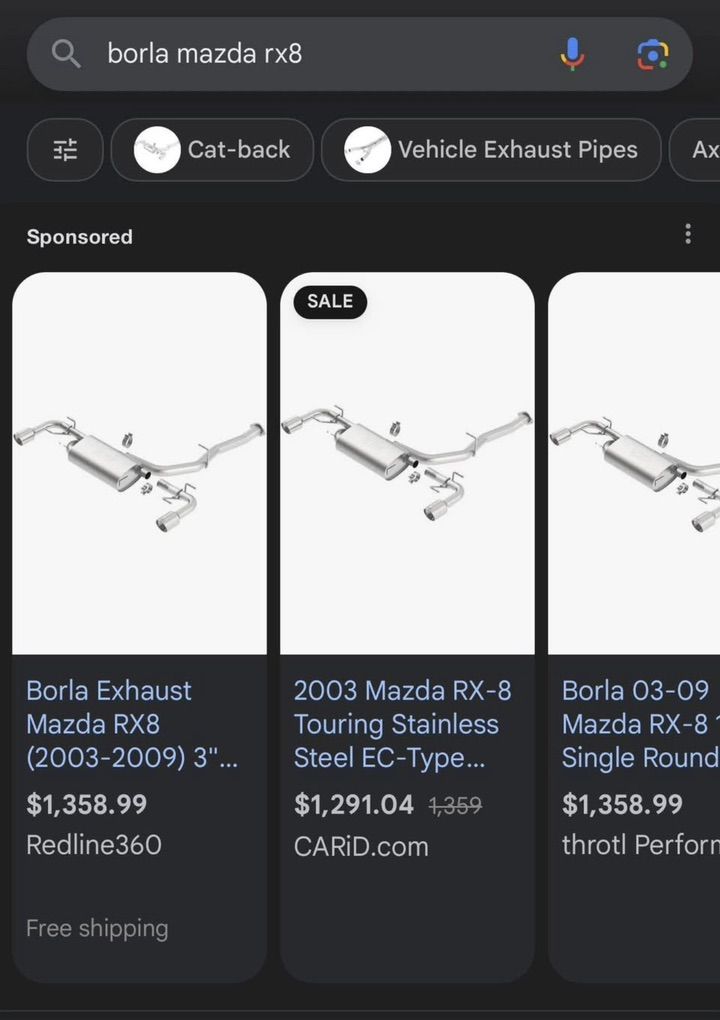Viewport: 720px width, 1020px height.
Task: Tap the Cat-back chip thumbnail icon
Action: pos(158,150)
